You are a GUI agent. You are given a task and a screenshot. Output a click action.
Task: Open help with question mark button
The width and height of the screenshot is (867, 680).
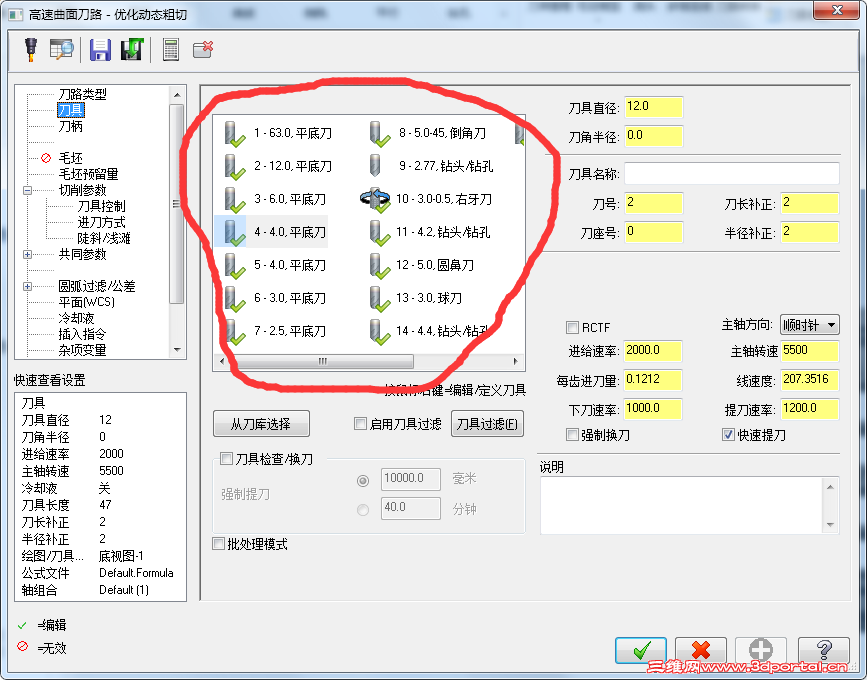pyautogui.click(x=823, y=650)
